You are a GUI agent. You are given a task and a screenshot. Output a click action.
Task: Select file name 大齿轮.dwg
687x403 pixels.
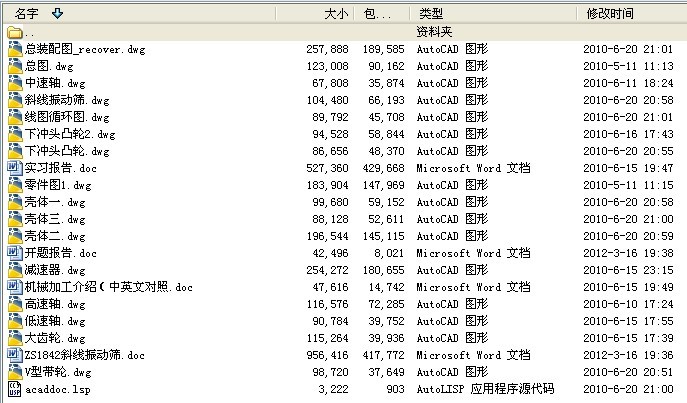point(55,338)
